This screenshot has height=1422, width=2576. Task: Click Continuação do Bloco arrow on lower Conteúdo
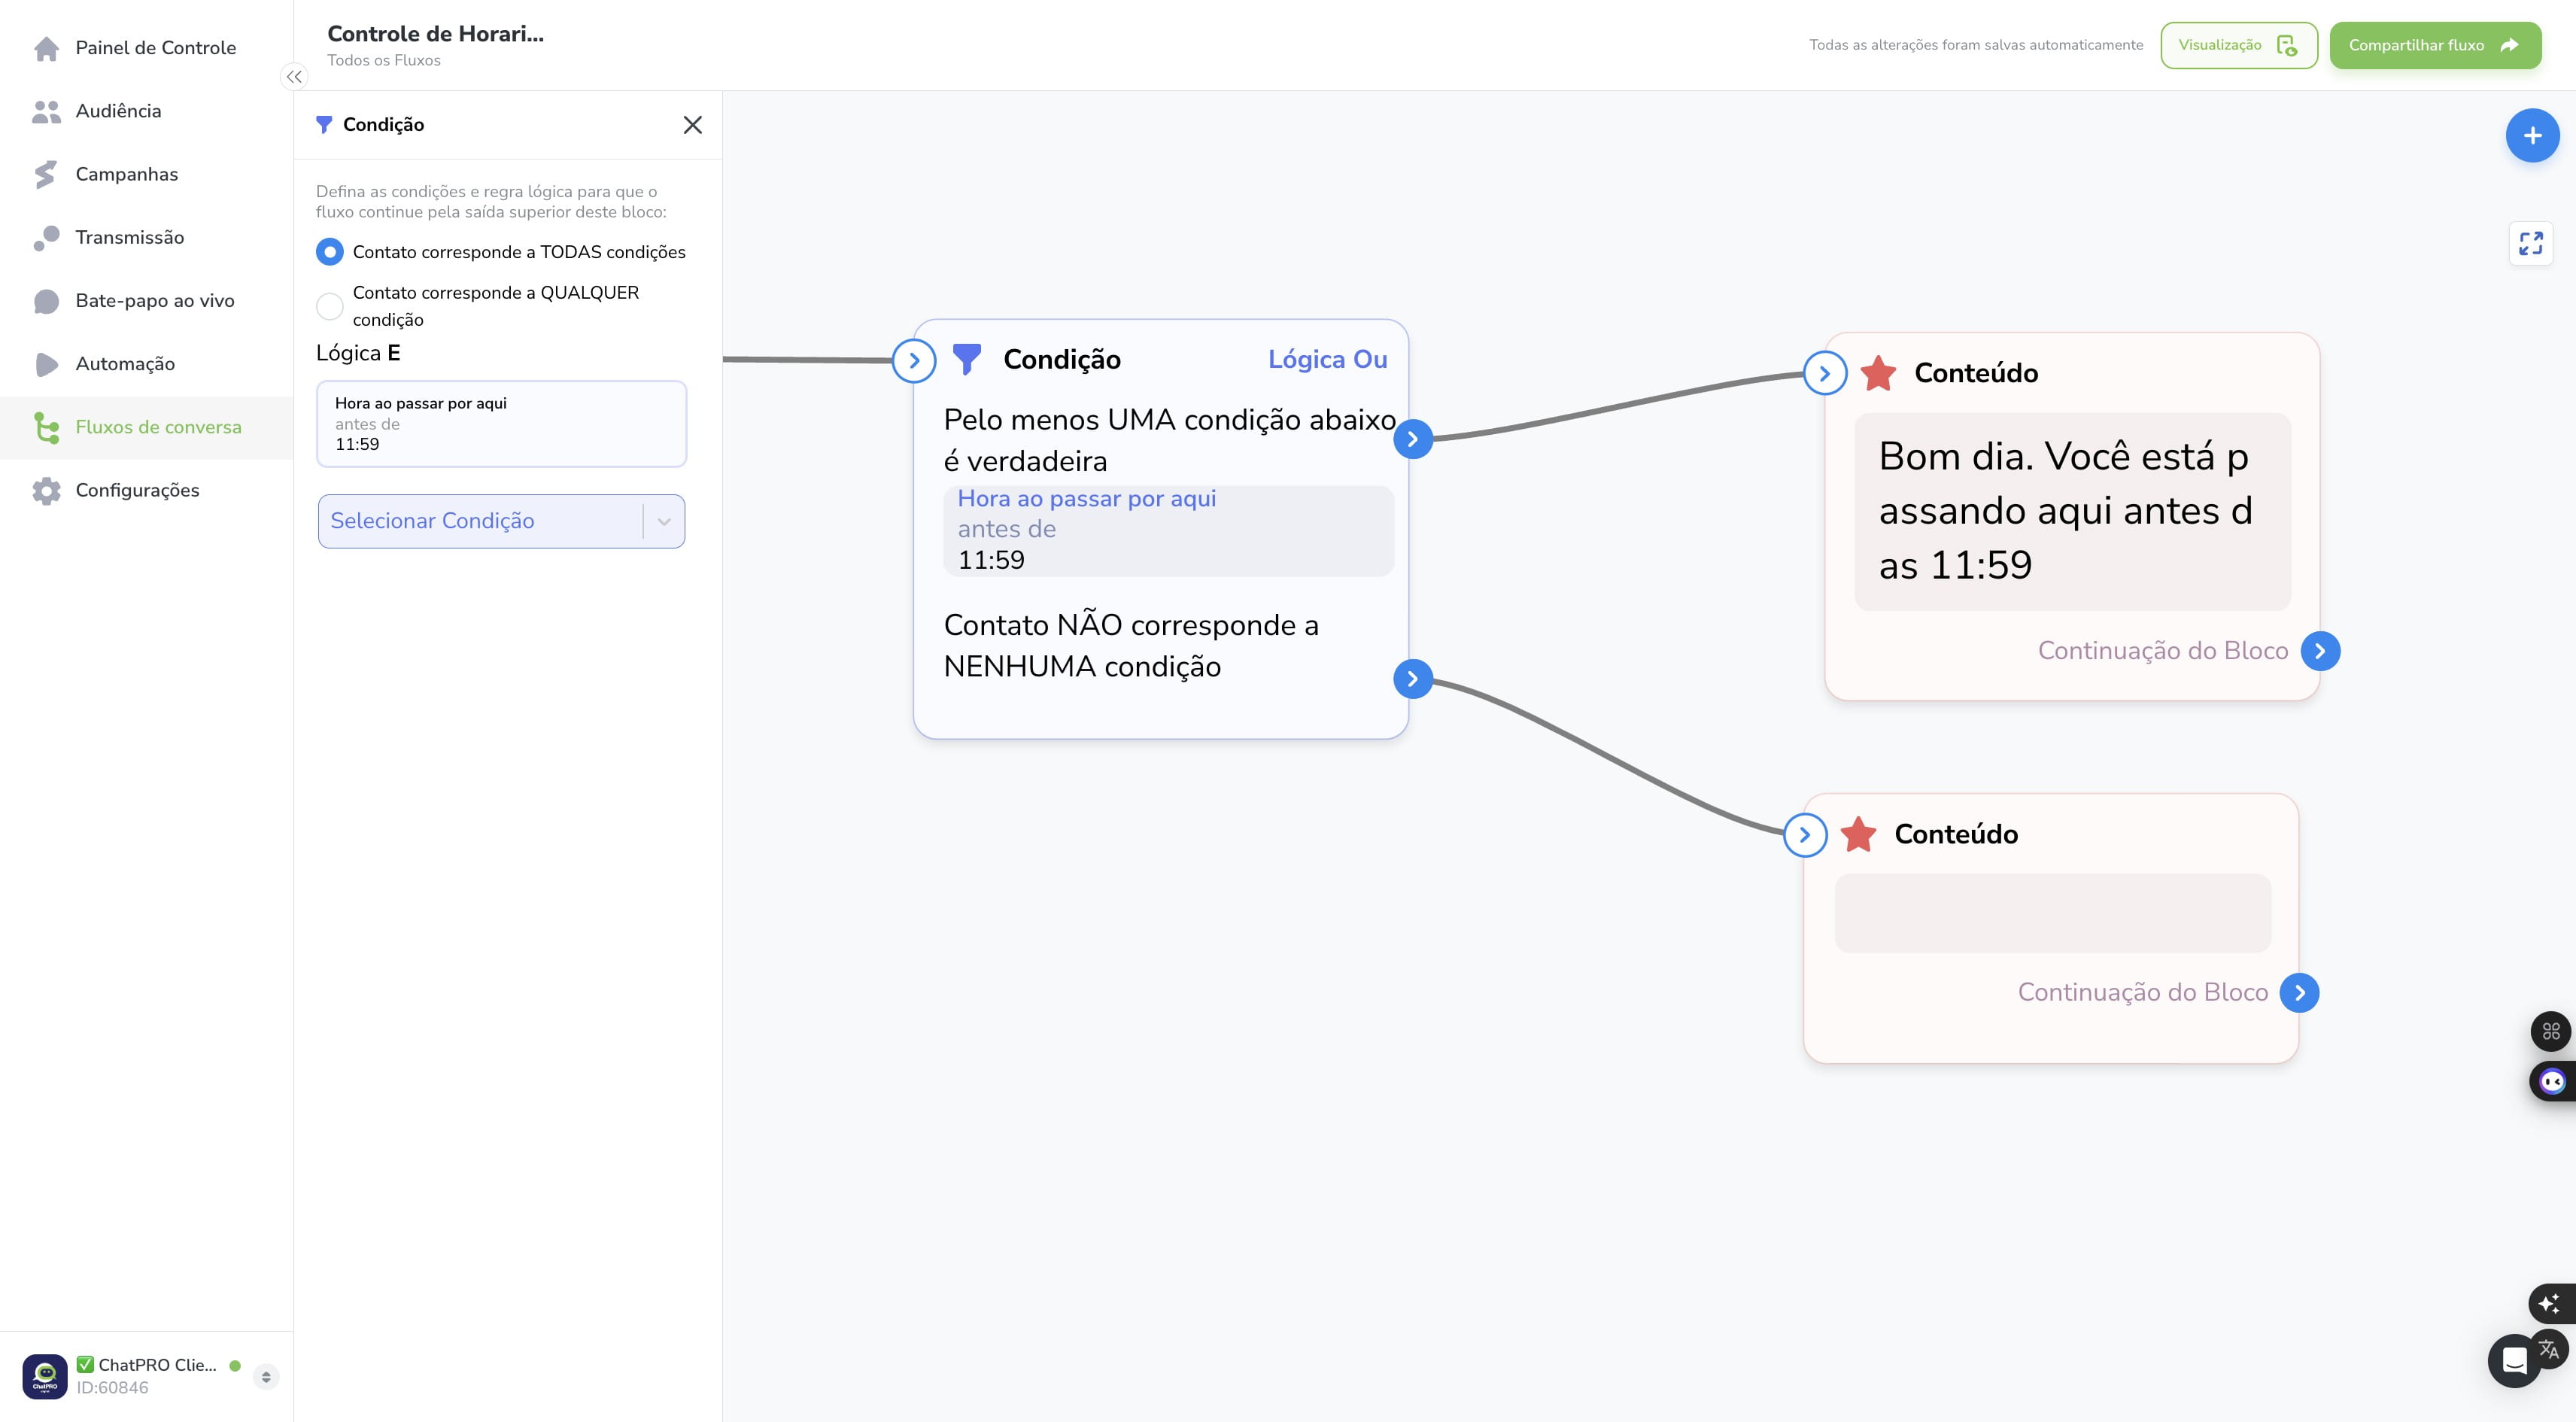pos(2299,992)
